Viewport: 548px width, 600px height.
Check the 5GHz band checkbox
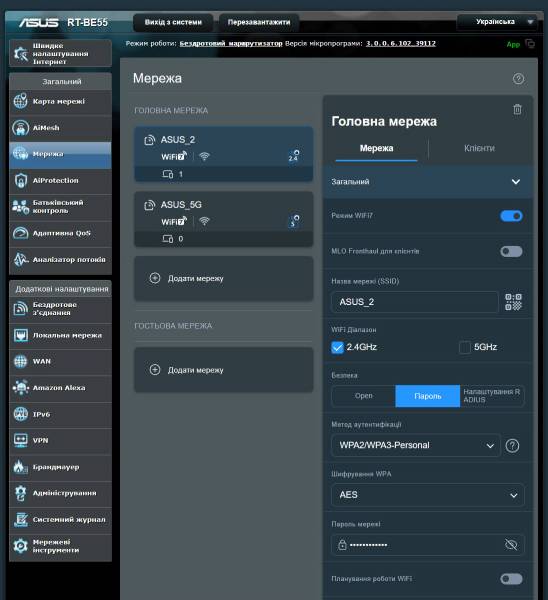[465, 347]
